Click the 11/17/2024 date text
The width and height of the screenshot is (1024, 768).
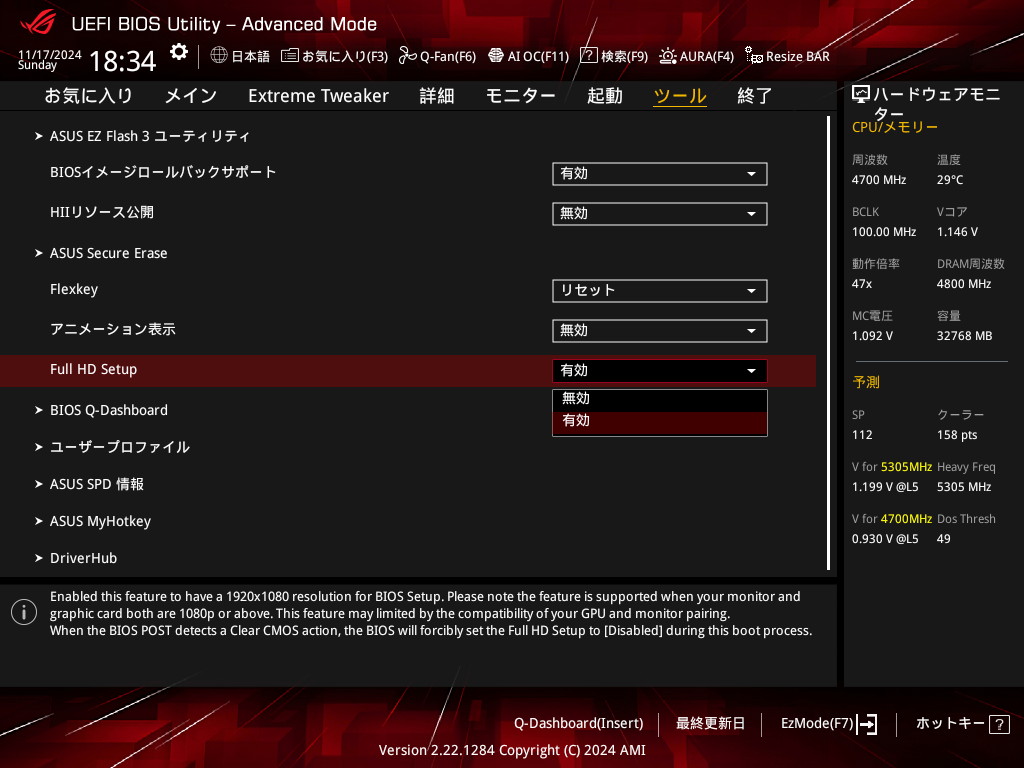coord(50,54)
